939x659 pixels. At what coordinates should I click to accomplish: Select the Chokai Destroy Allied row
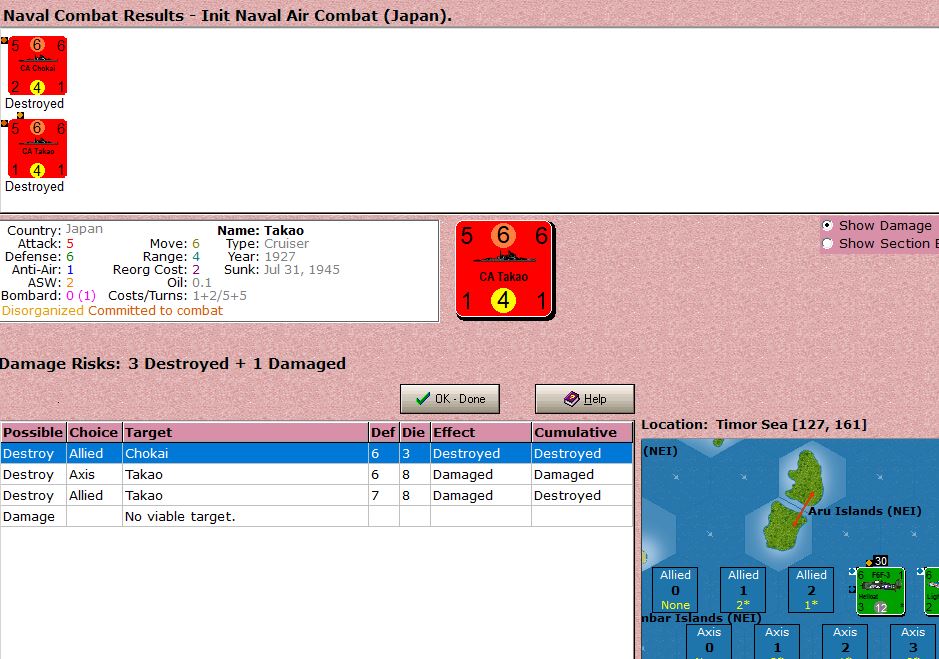(316, 454)
